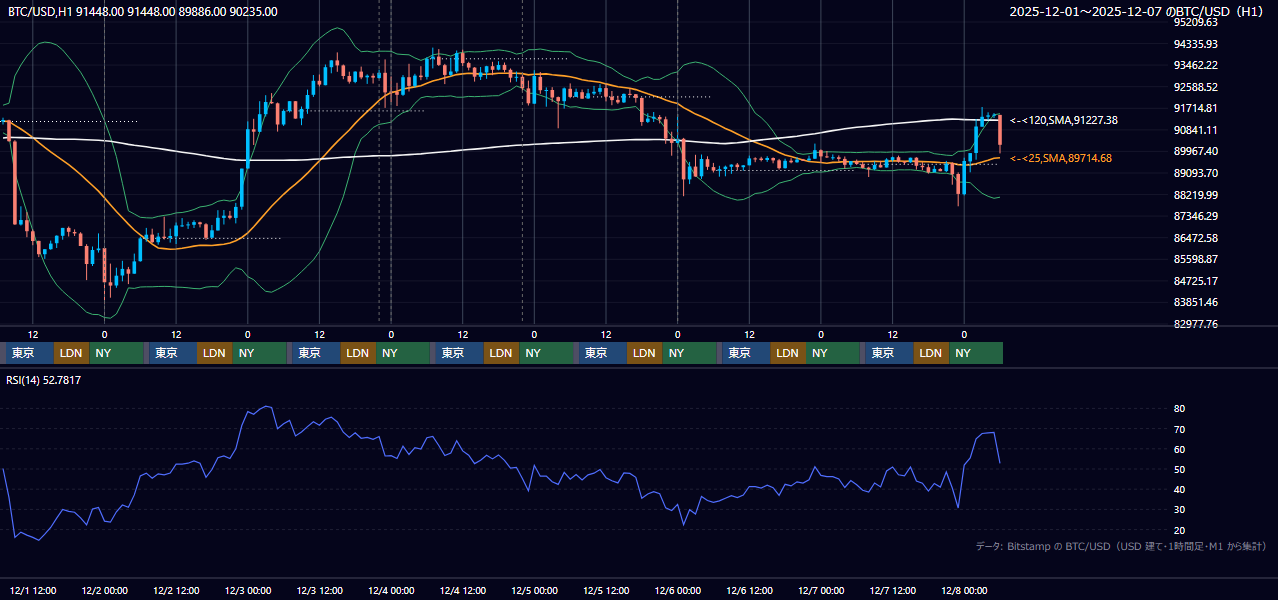Screen dimensions: 1278x600
Task: Click RSI scale level 30
Action: coord(1179,510)
